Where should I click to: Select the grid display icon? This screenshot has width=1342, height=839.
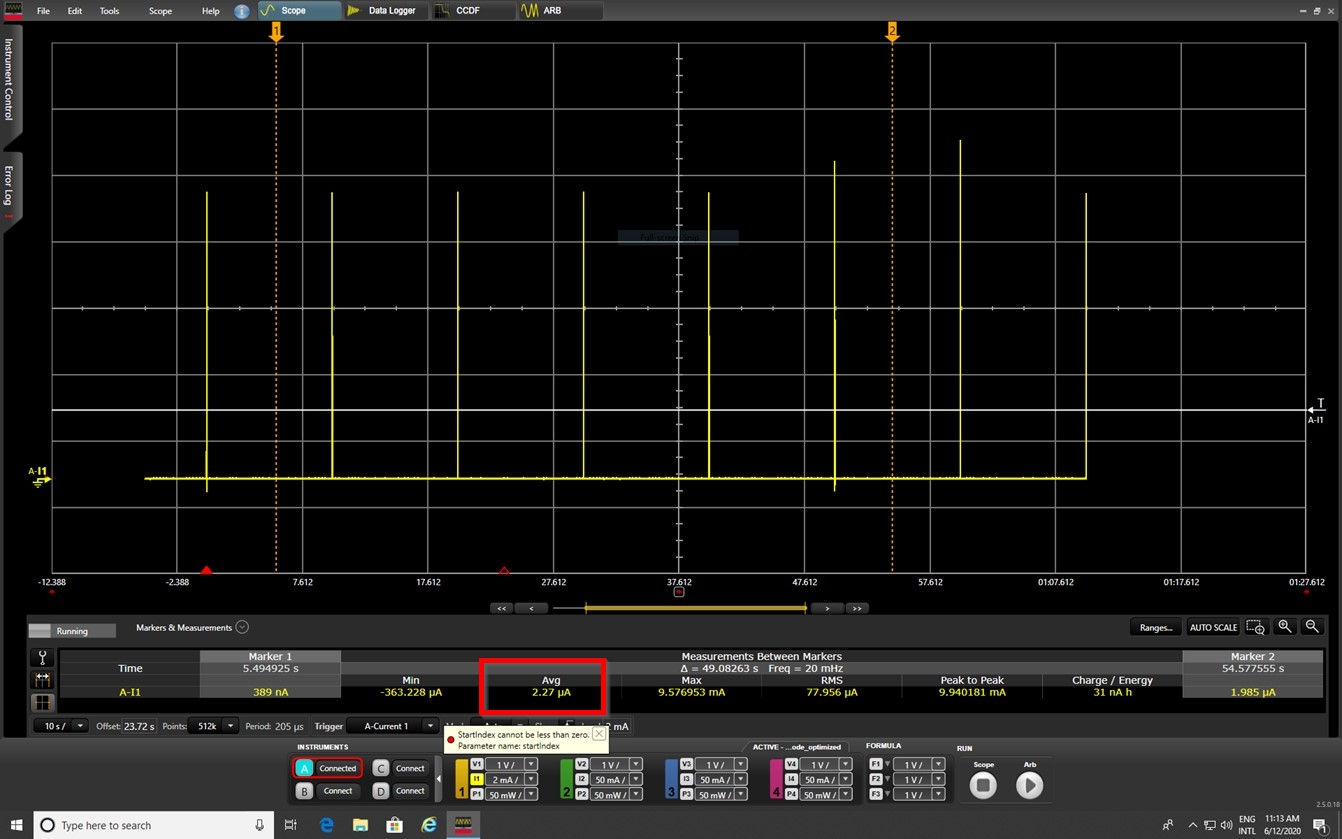[42, 703]
